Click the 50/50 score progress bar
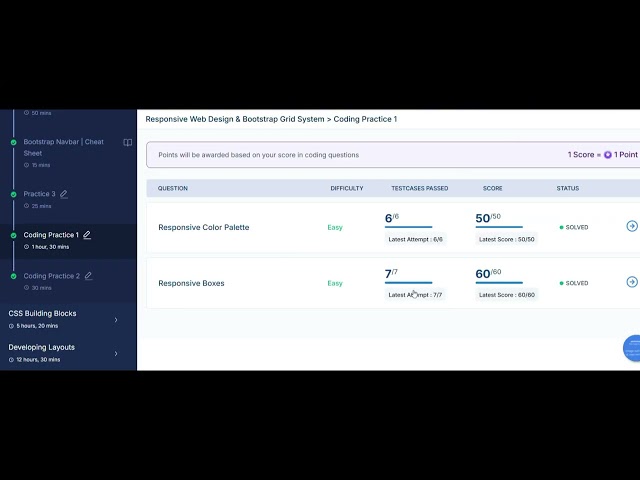Image resolution: width=640 pixels, height=480 pixels. coord(499,227)
